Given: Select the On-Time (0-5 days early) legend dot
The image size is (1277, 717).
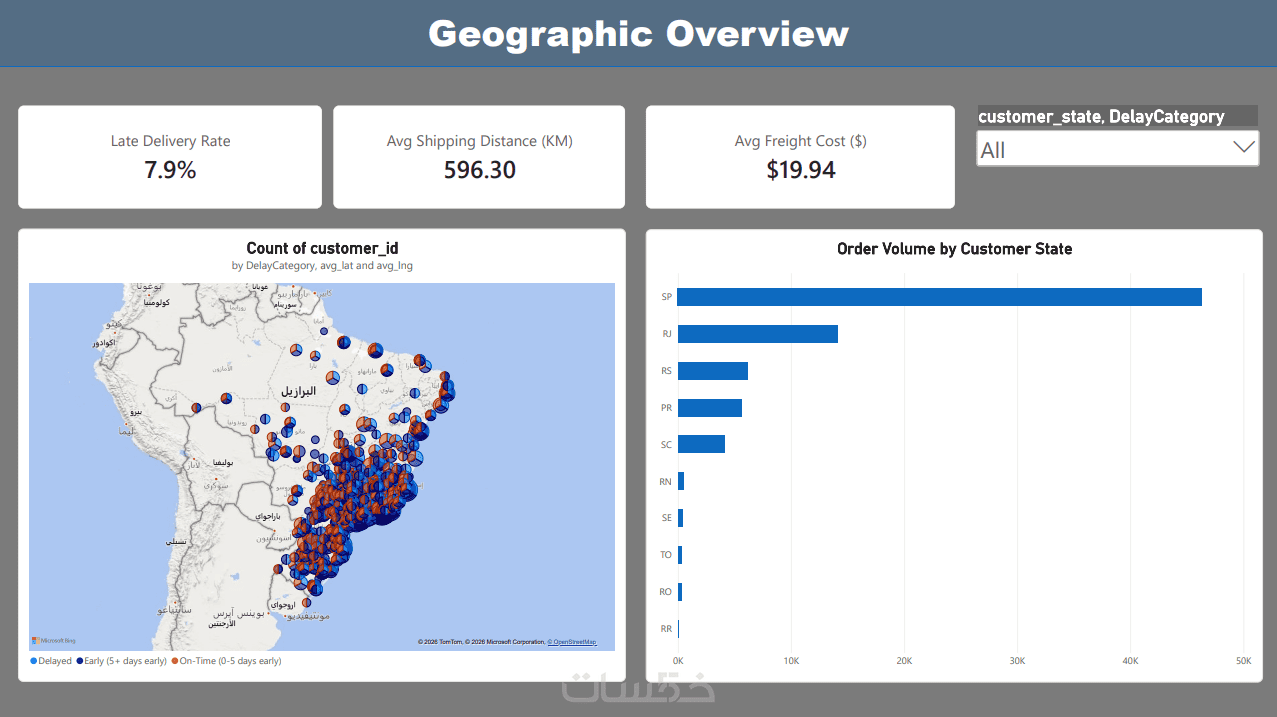Looking at the screenshot, I should (174, 661).
